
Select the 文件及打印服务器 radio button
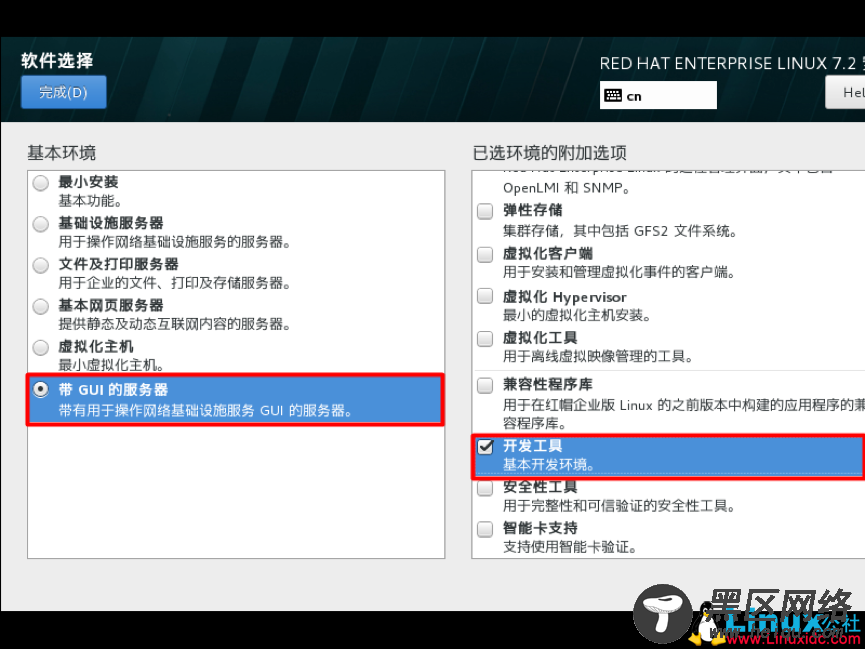41,265
